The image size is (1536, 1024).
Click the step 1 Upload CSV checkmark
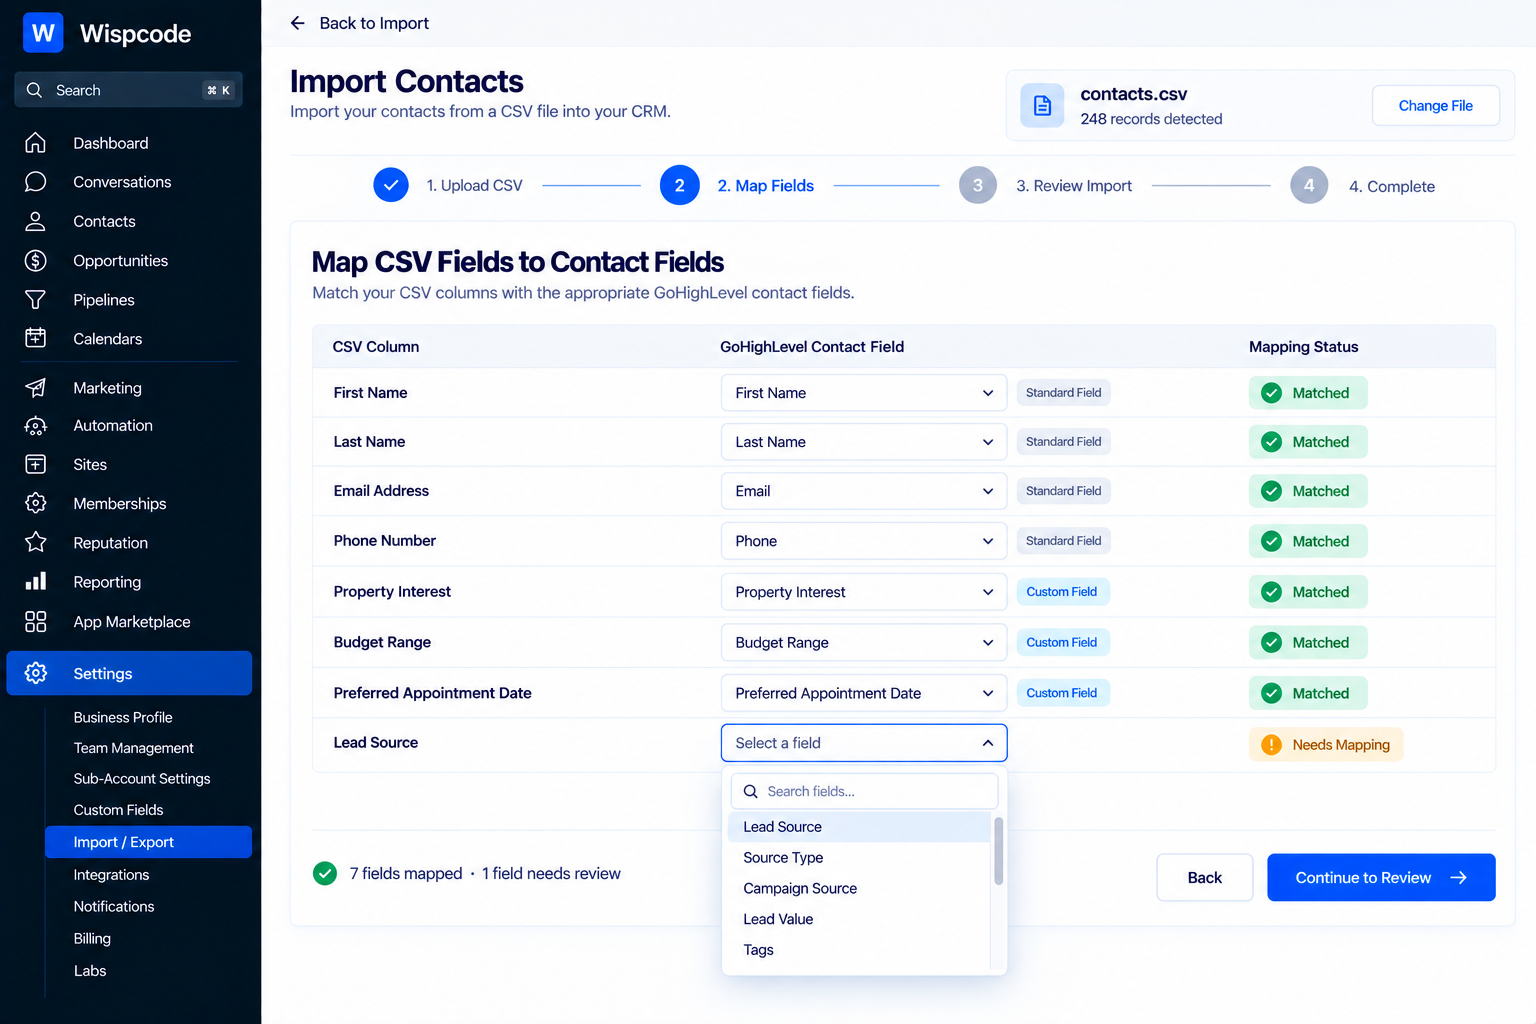click(391, 185)
